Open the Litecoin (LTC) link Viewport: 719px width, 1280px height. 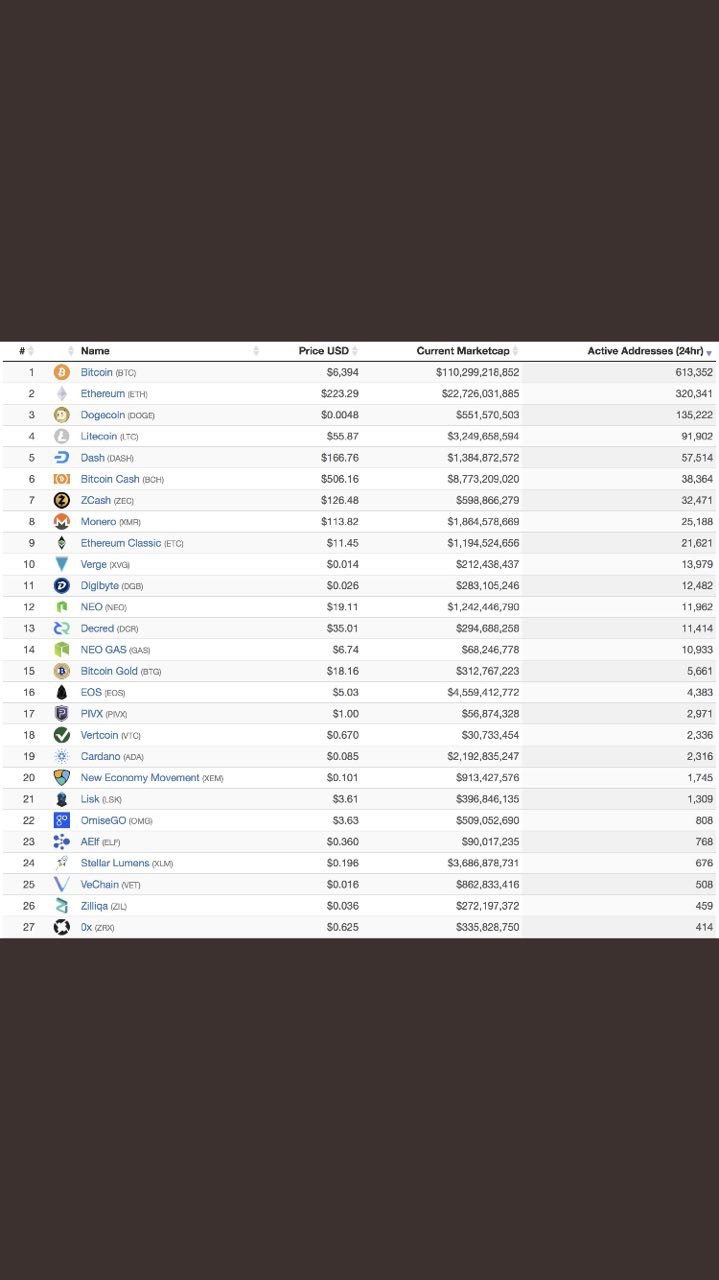pyautogui.click(x=110, y=436)
